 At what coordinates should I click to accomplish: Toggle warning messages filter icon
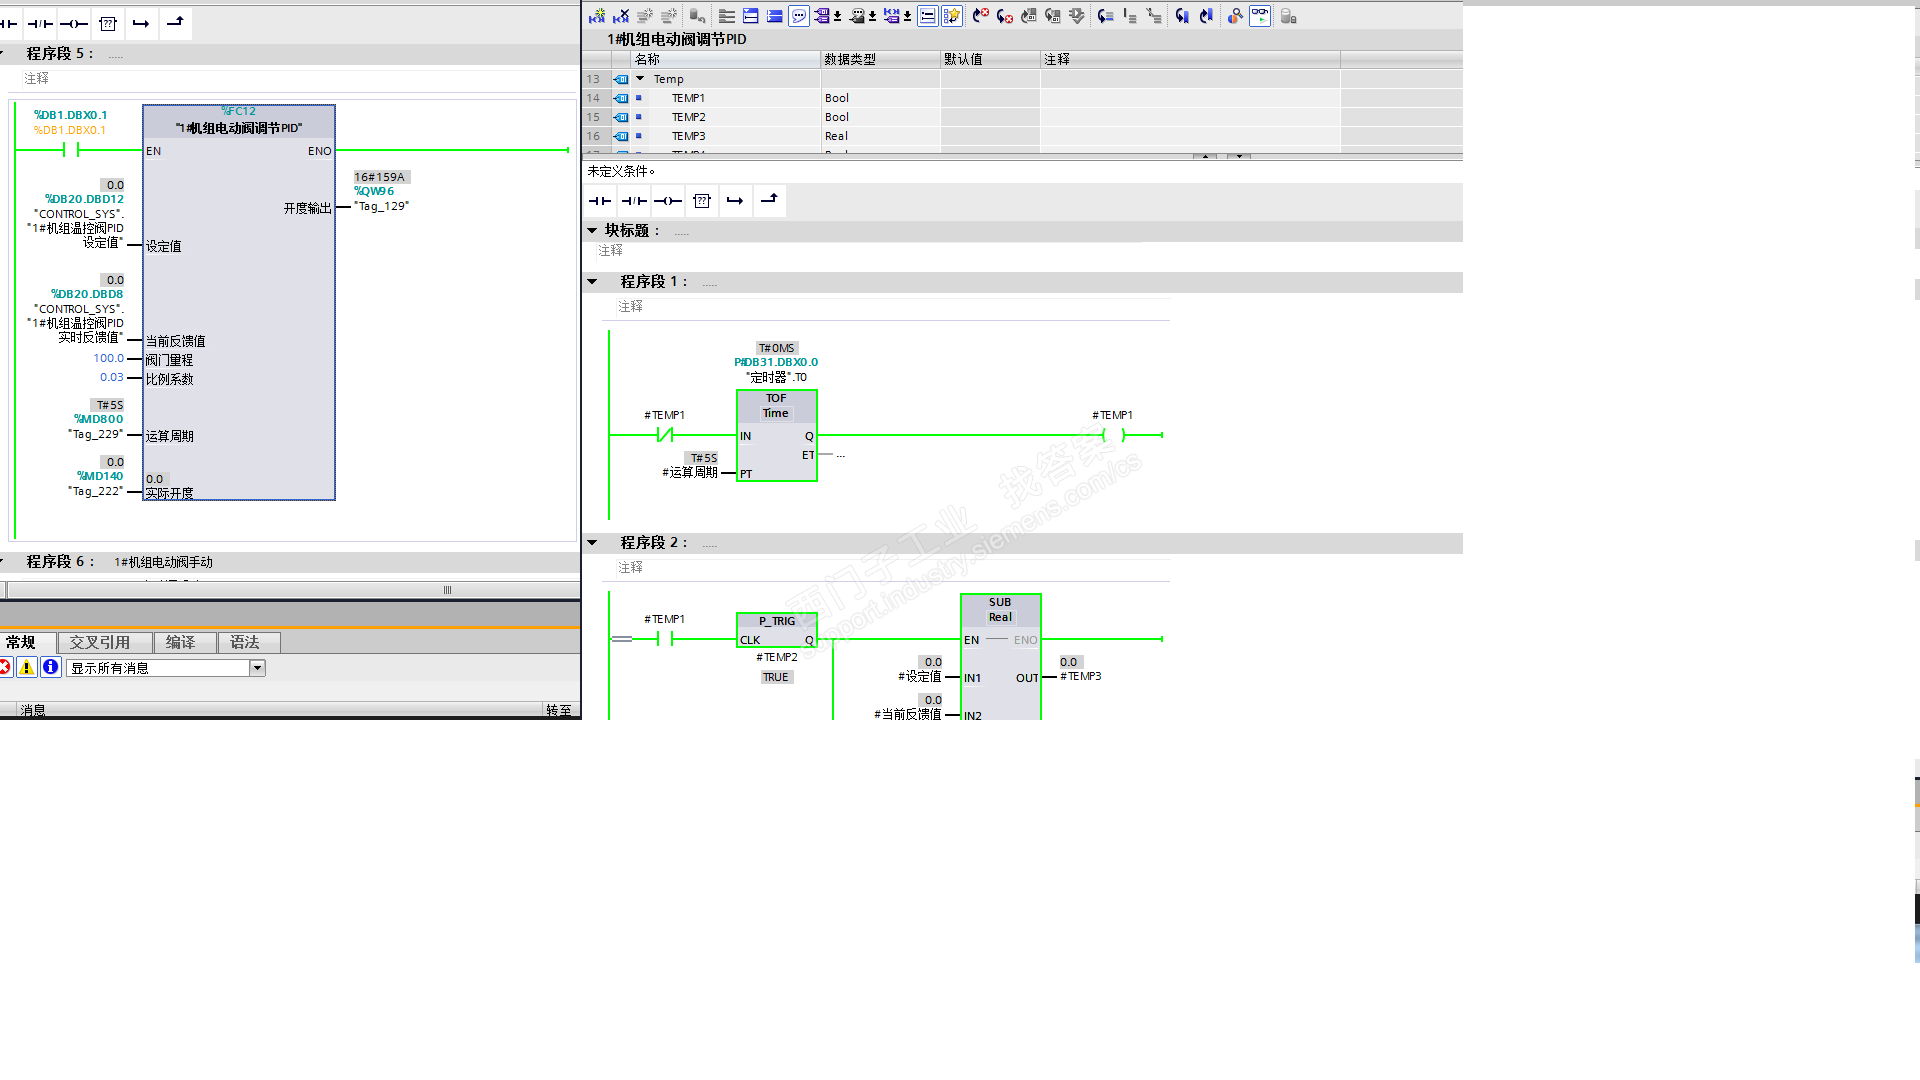pyautogui.click(x=27, y=668)
